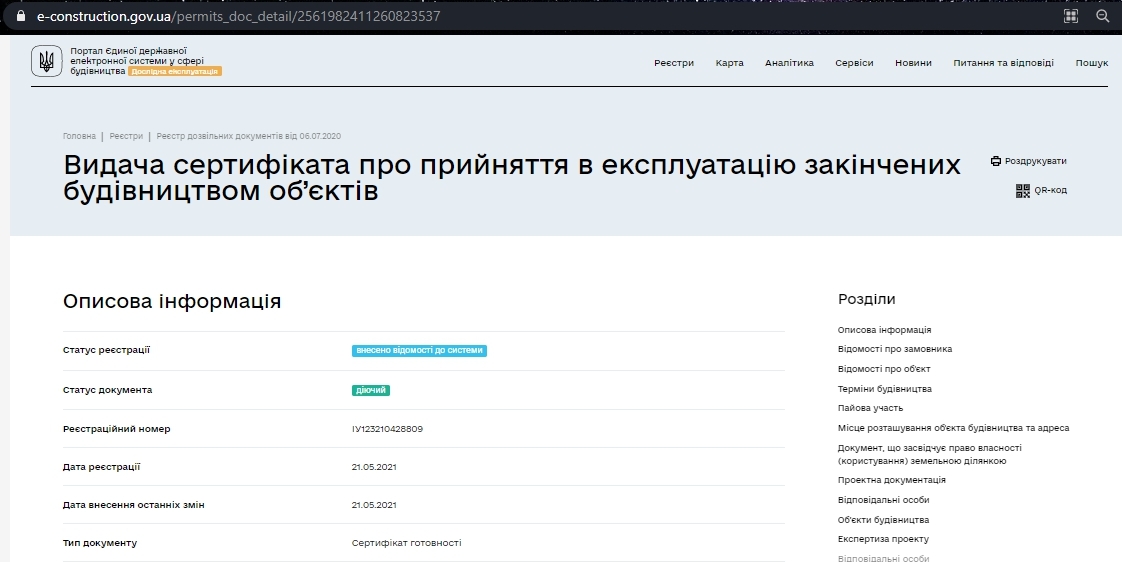
Task: Jump to Проектна документація section
Action: tap(892, 480)
